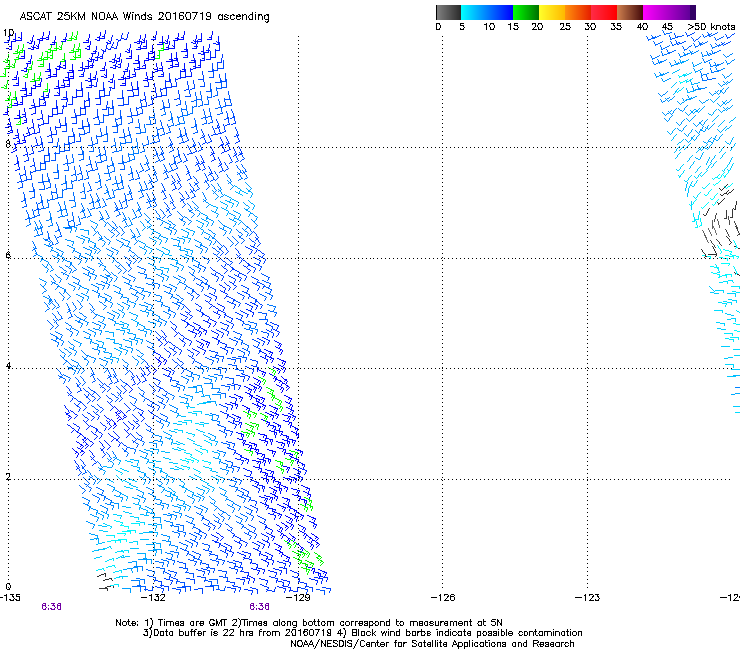740x650 pixels.
Task: Click the '>50 knots' legend label
Action: tap(711, 27)
